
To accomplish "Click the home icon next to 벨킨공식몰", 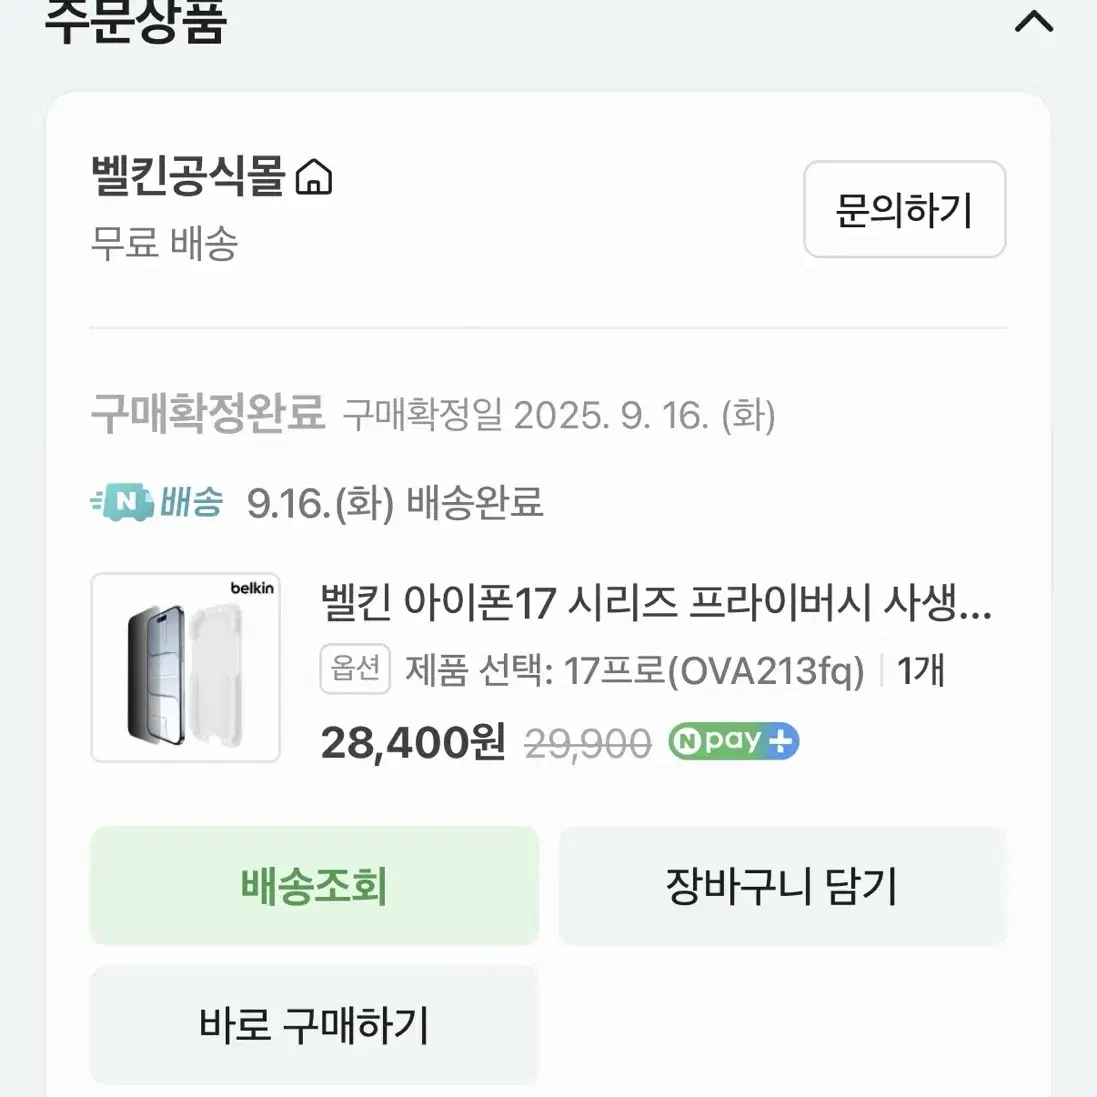I will 315,178.
